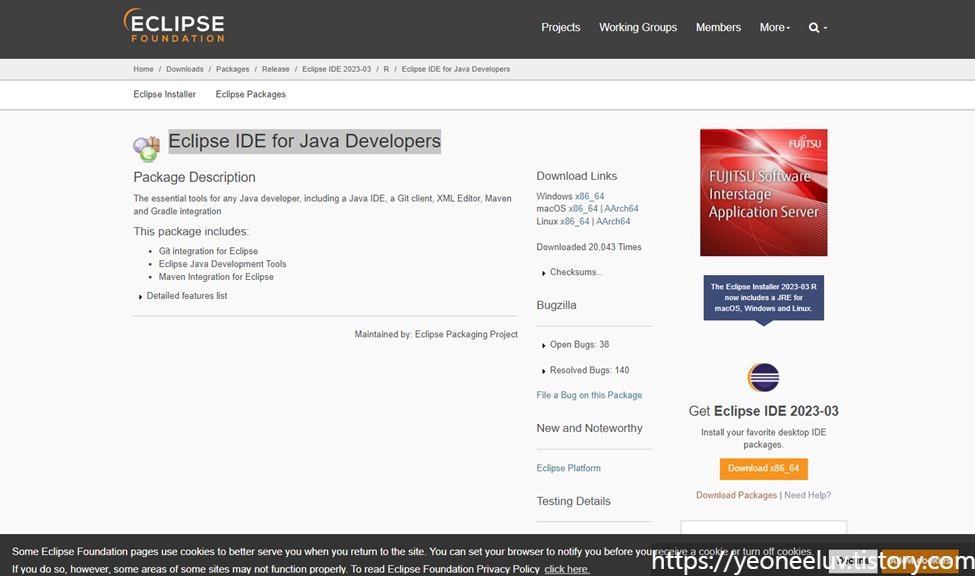Download Linux AArch64 package

pos(613,221)
